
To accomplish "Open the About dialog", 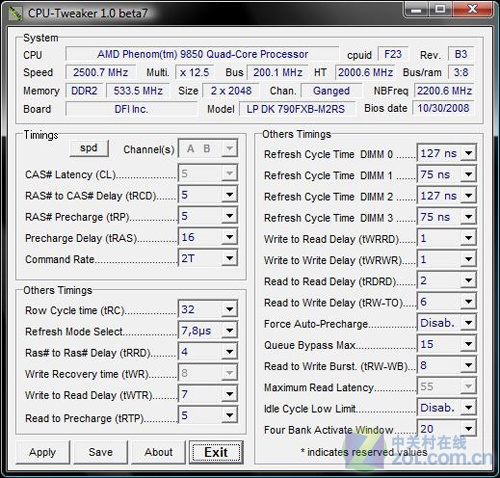I will coord(158,452).
